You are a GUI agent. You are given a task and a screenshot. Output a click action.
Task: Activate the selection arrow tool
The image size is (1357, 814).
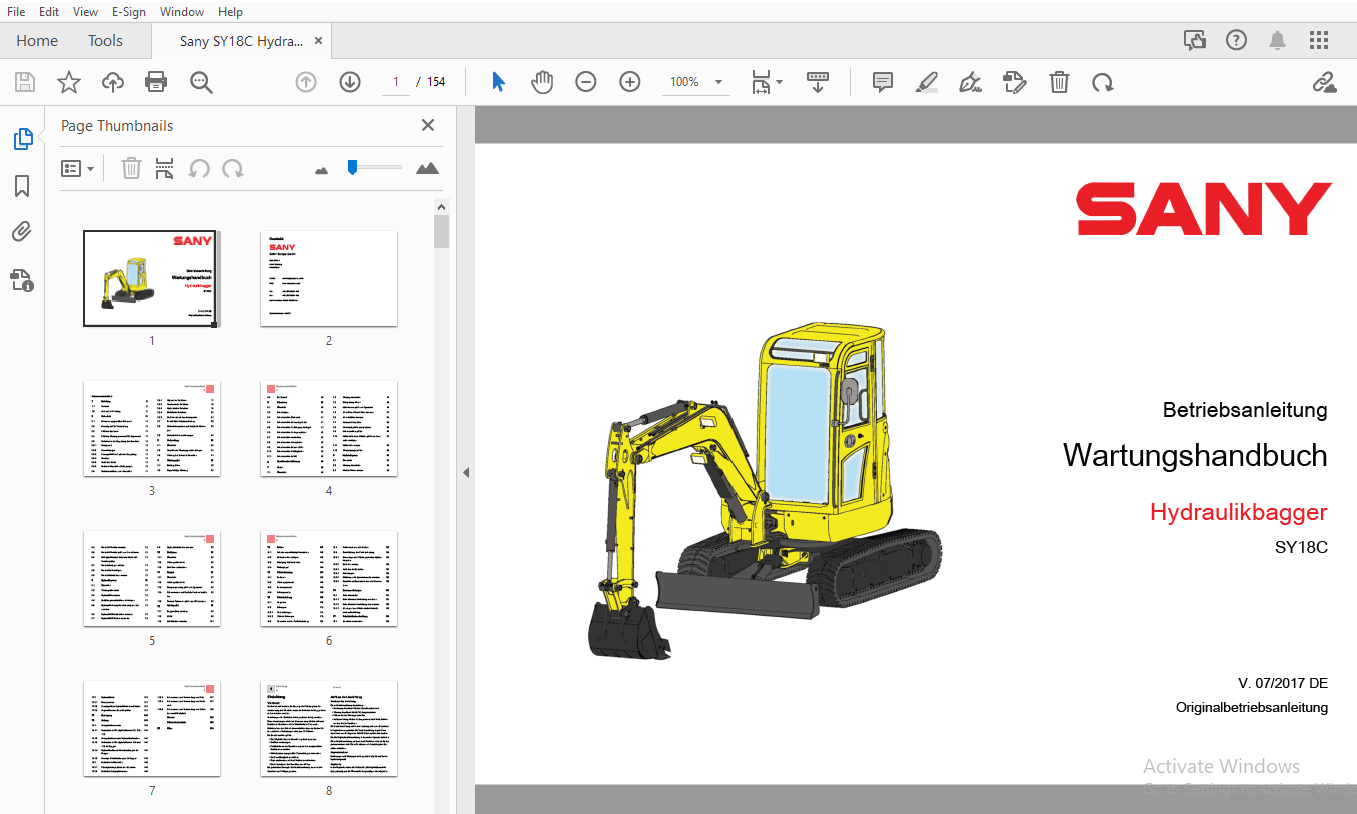[498, 82]
